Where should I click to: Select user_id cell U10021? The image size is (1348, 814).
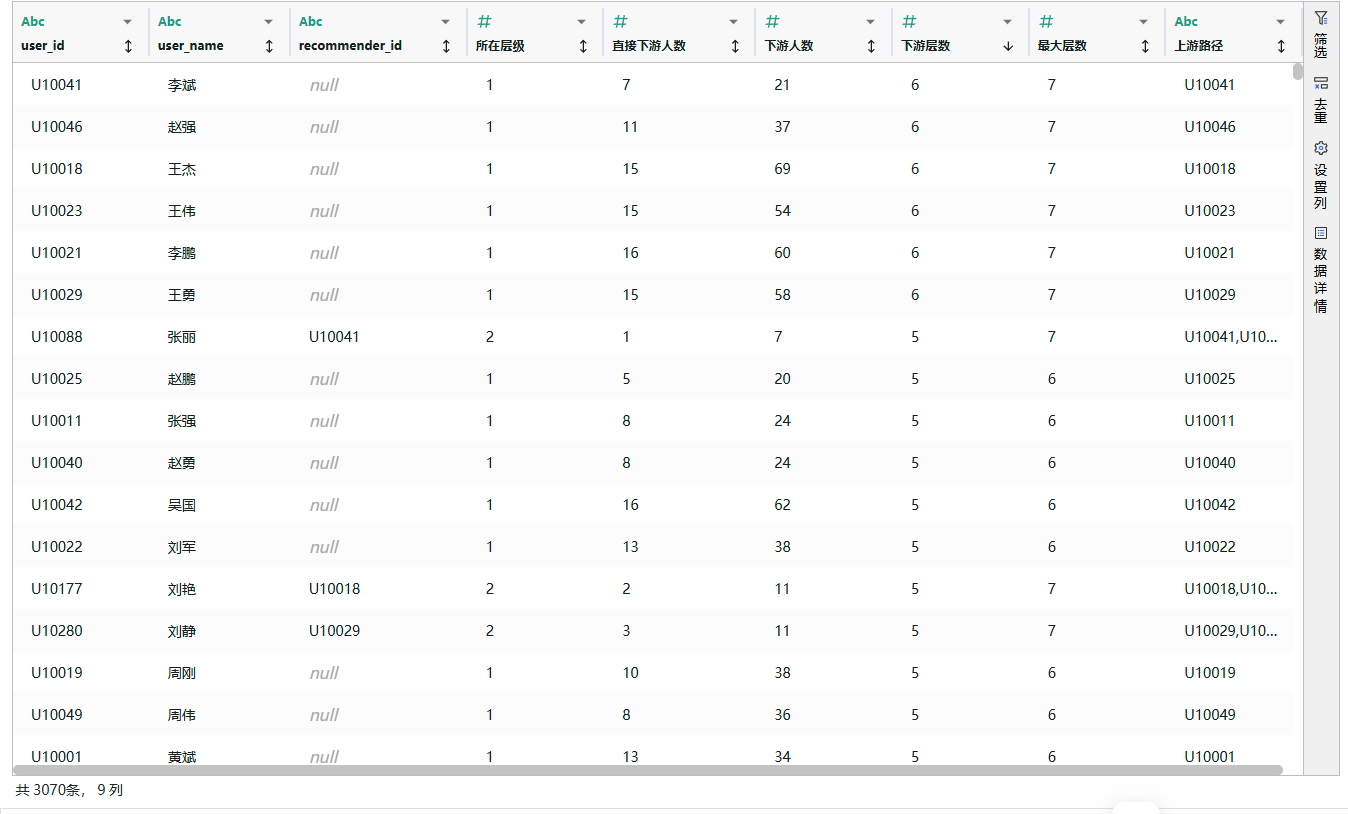click(x=56, y=253)
